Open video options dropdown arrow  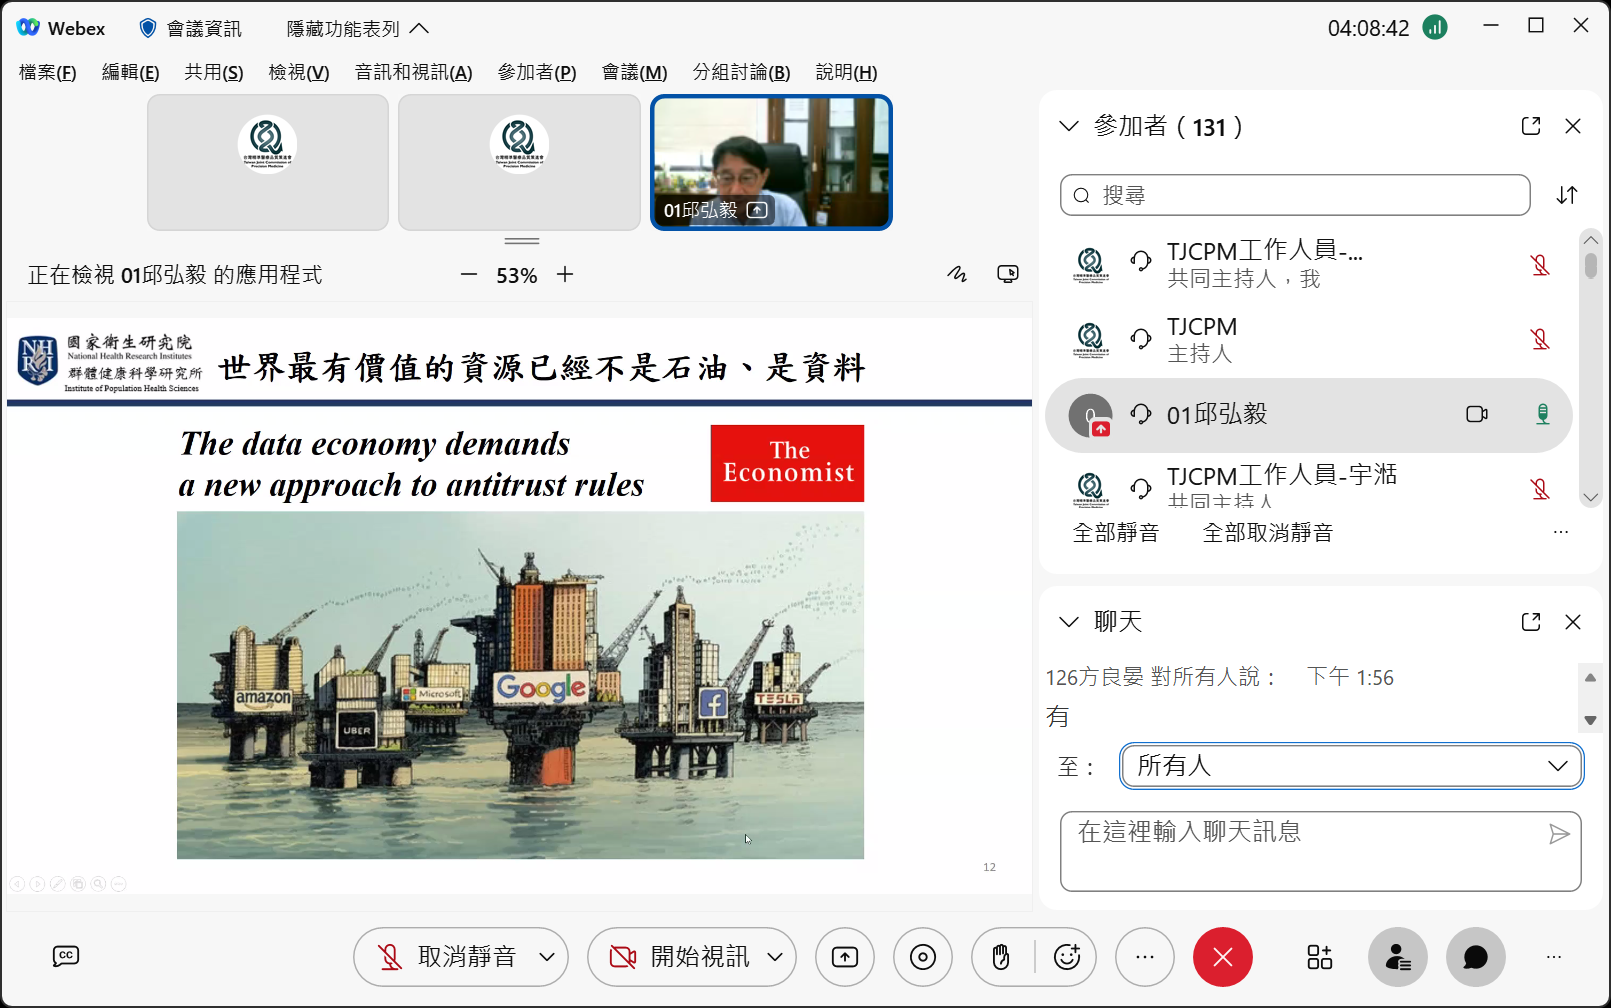(x=775, y=957)
